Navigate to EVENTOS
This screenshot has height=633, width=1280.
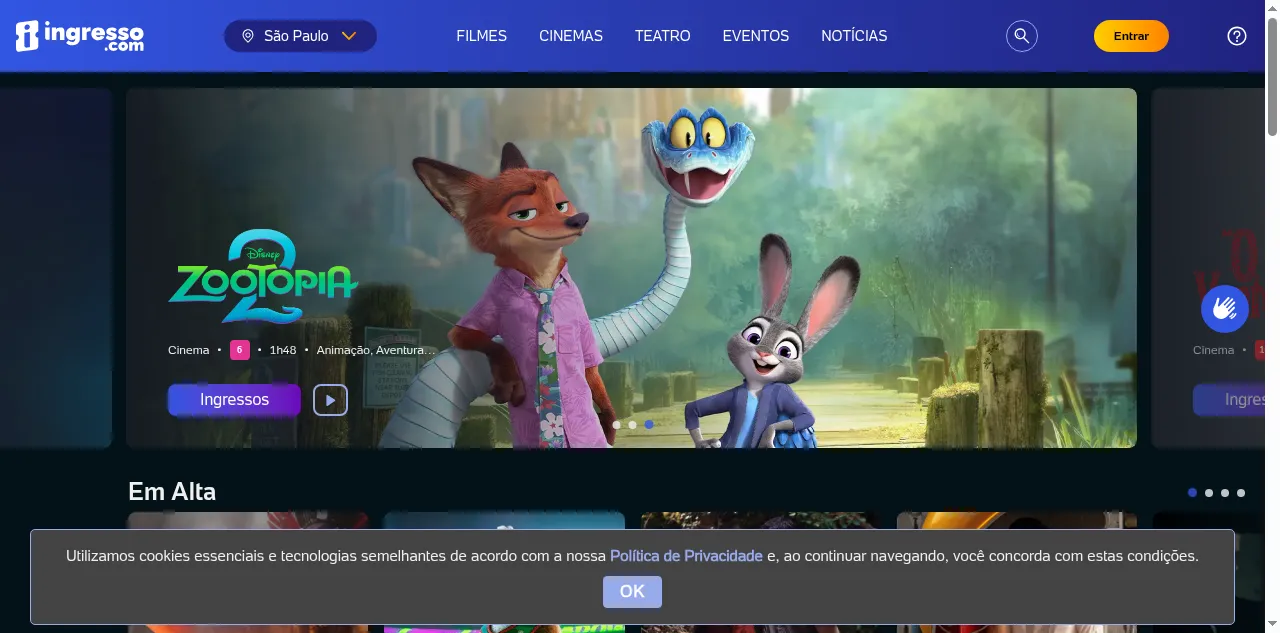click(x=756, y=36)
